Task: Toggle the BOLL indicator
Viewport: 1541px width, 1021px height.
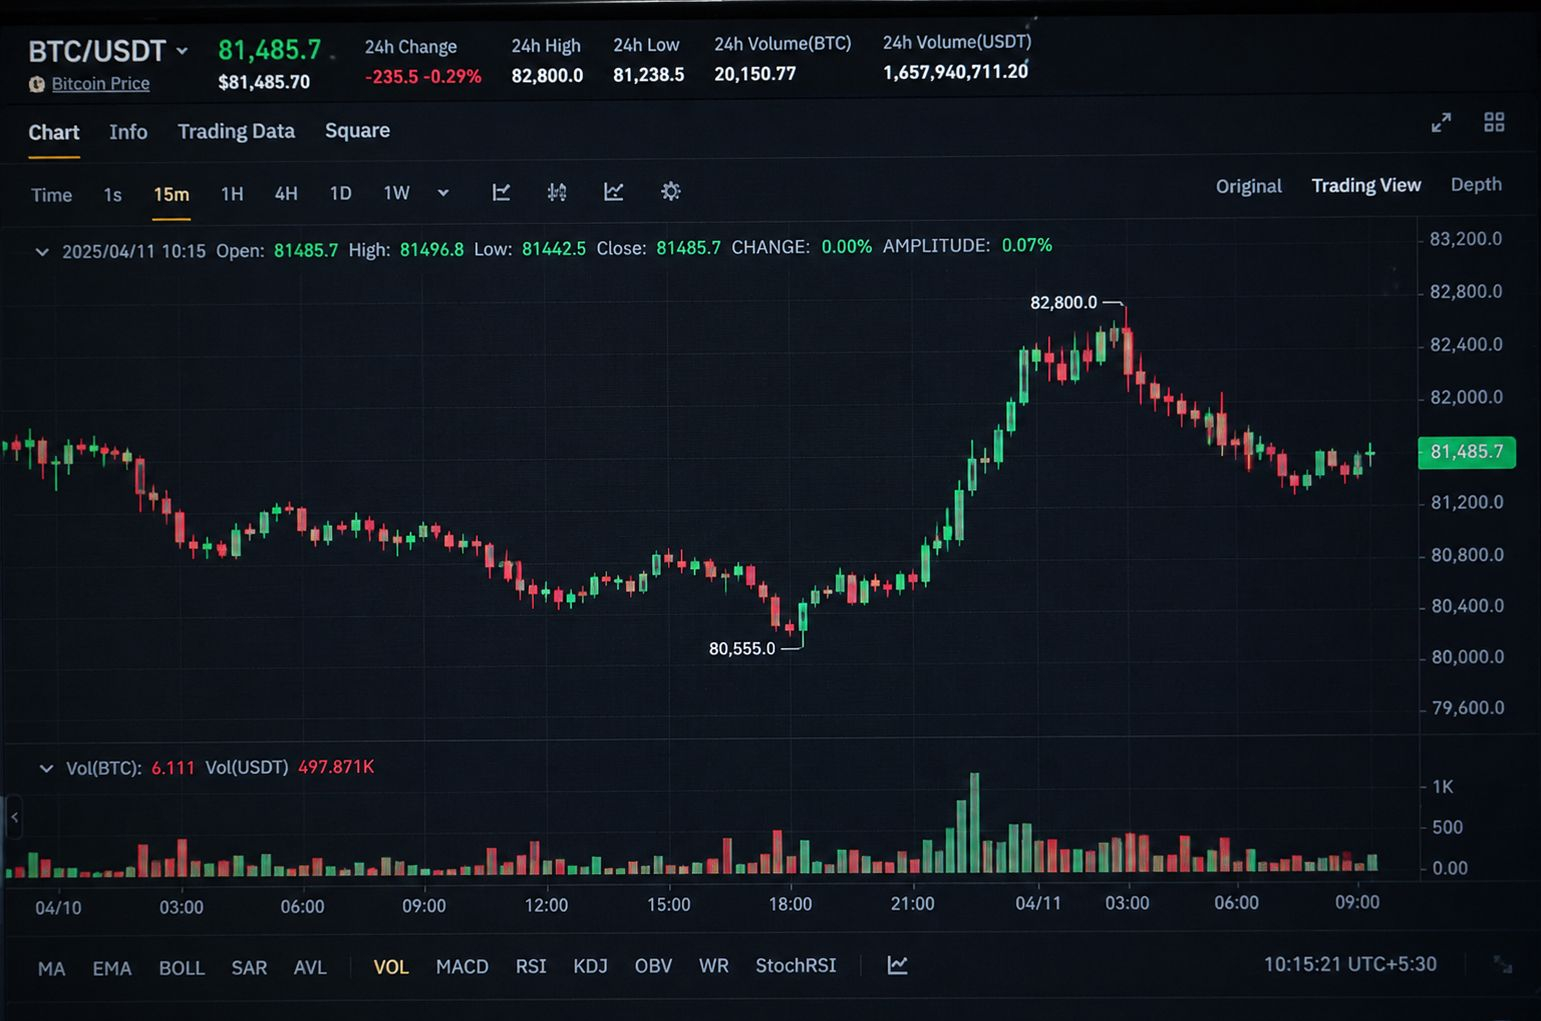Action: [x=182, y=968]
